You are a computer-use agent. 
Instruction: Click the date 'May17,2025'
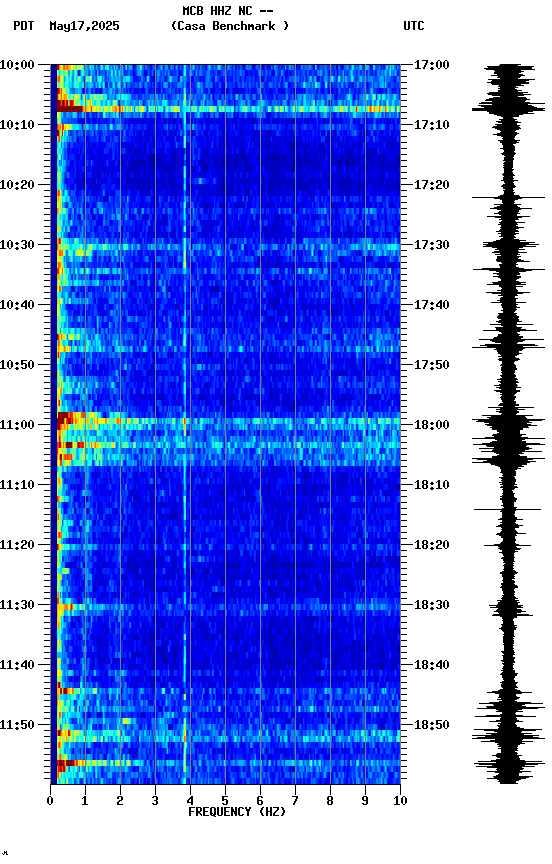point(84,26)
